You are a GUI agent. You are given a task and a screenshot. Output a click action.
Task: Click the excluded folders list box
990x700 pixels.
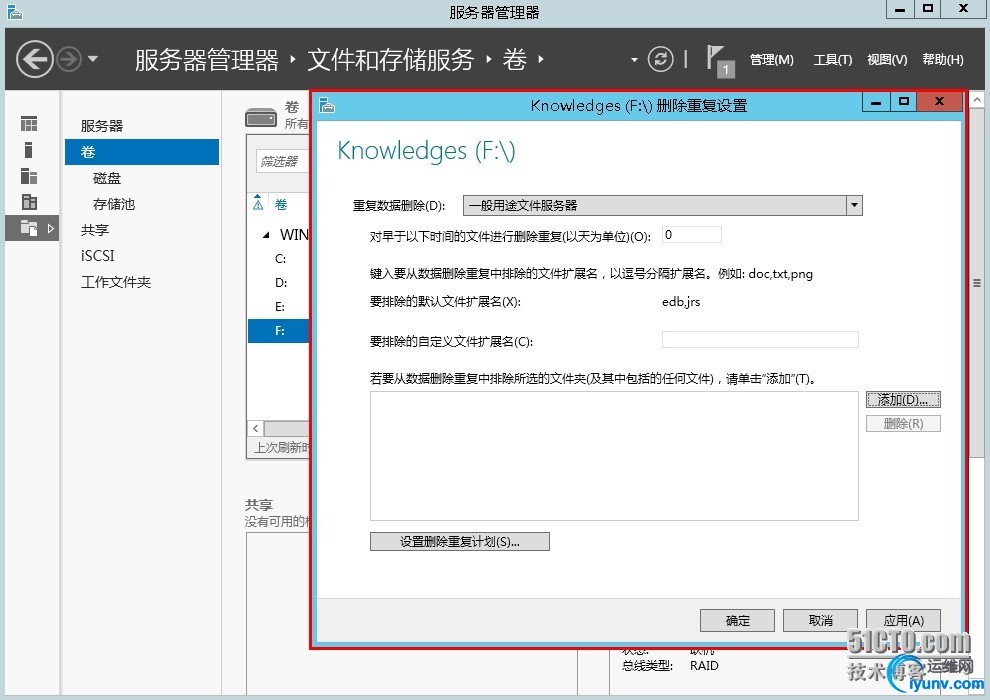(614, 456)
